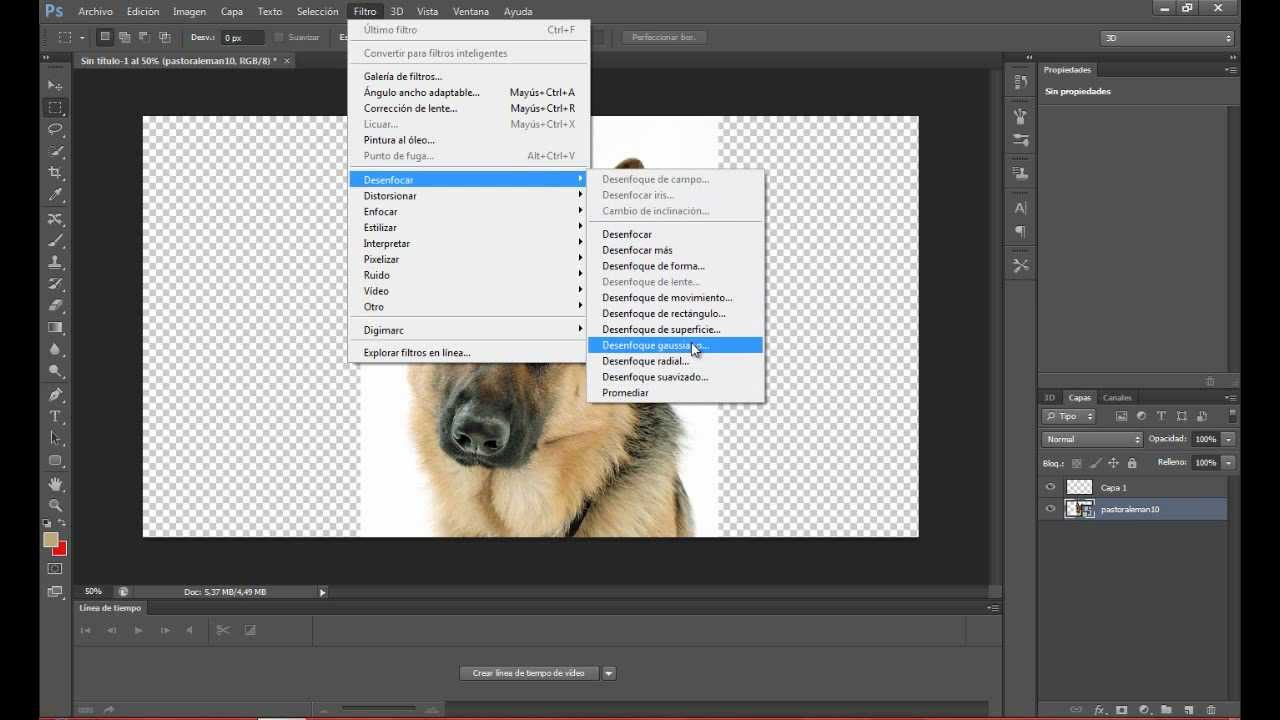
Task: Select the Eyedropper tool
Action: pyautogui.click(x=56, y=195)
